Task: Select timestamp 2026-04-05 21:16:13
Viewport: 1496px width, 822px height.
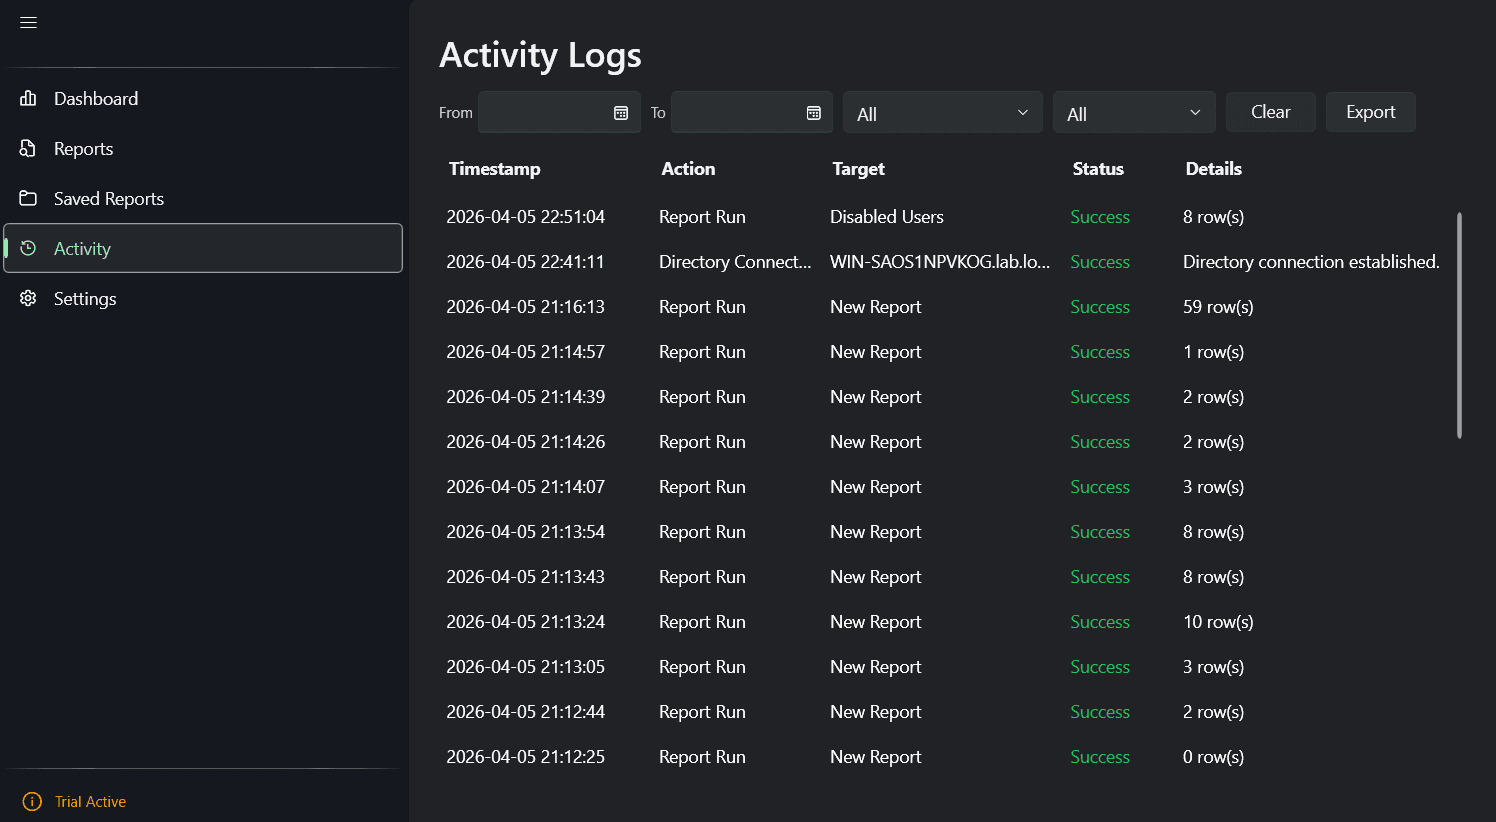Action: tap(525, 306)
